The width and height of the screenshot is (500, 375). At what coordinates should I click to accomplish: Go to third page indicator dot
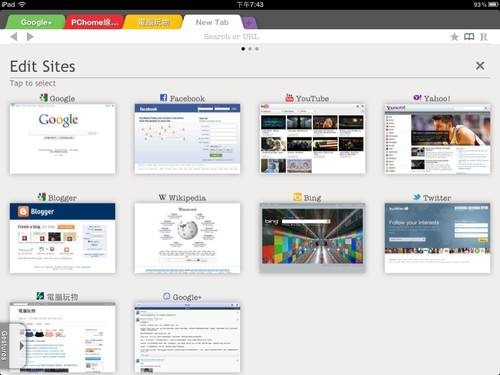coord(257,49)
